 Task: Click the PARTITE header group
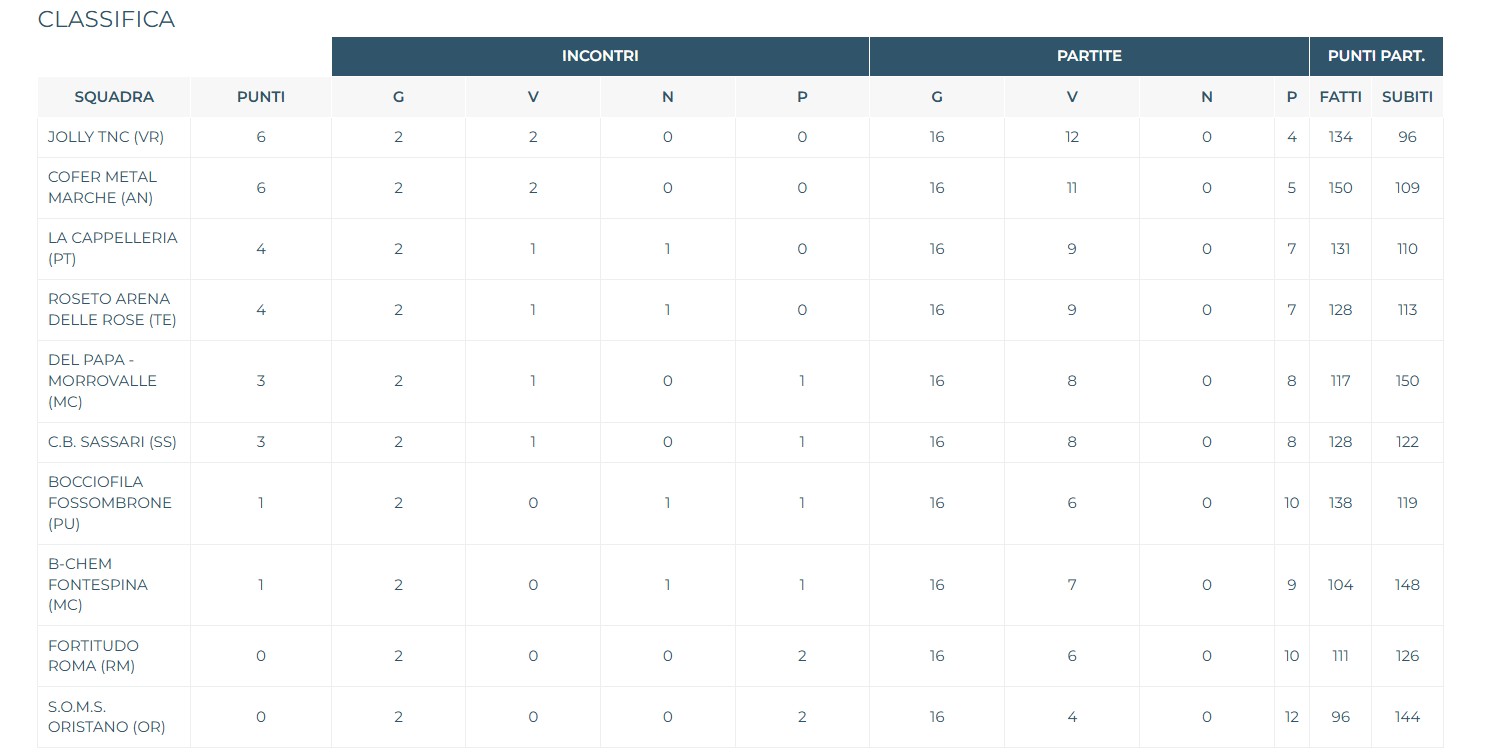1089,56
